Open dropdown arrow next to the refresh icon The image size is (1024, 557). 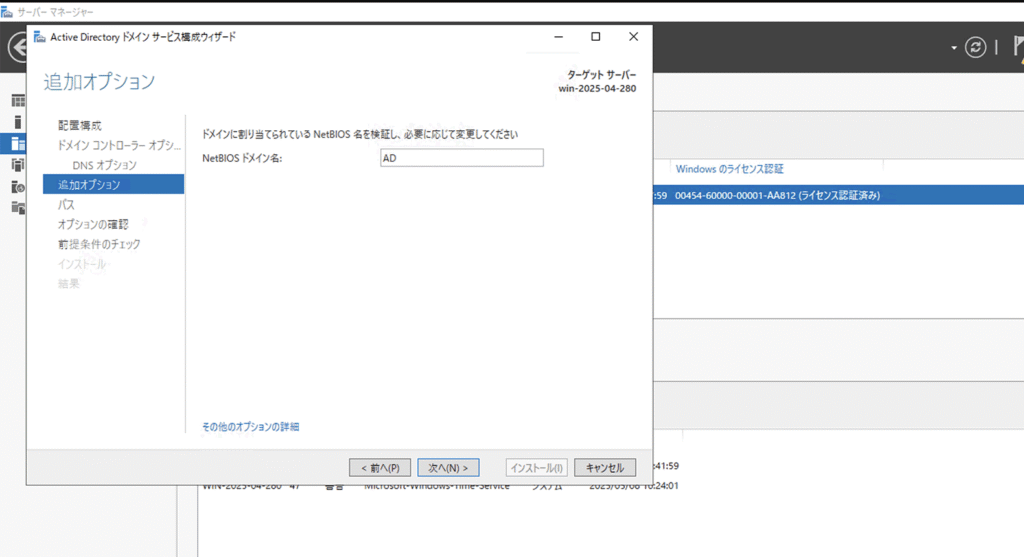[x=954, y=48]
